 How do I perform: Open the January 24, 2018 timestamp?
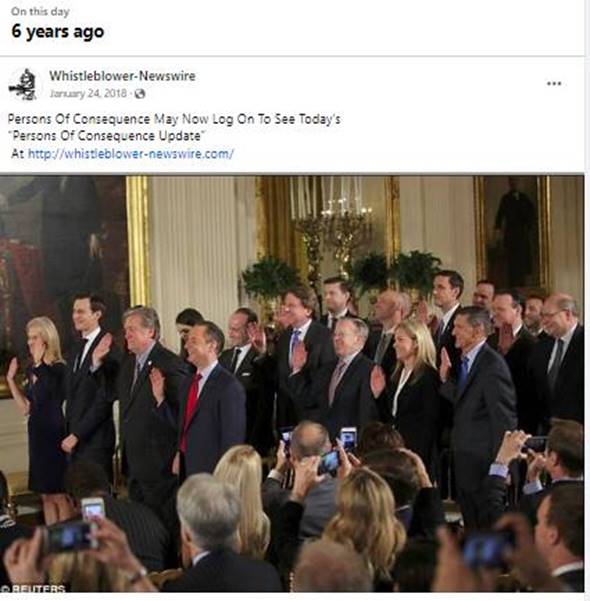tap(88, 94)
